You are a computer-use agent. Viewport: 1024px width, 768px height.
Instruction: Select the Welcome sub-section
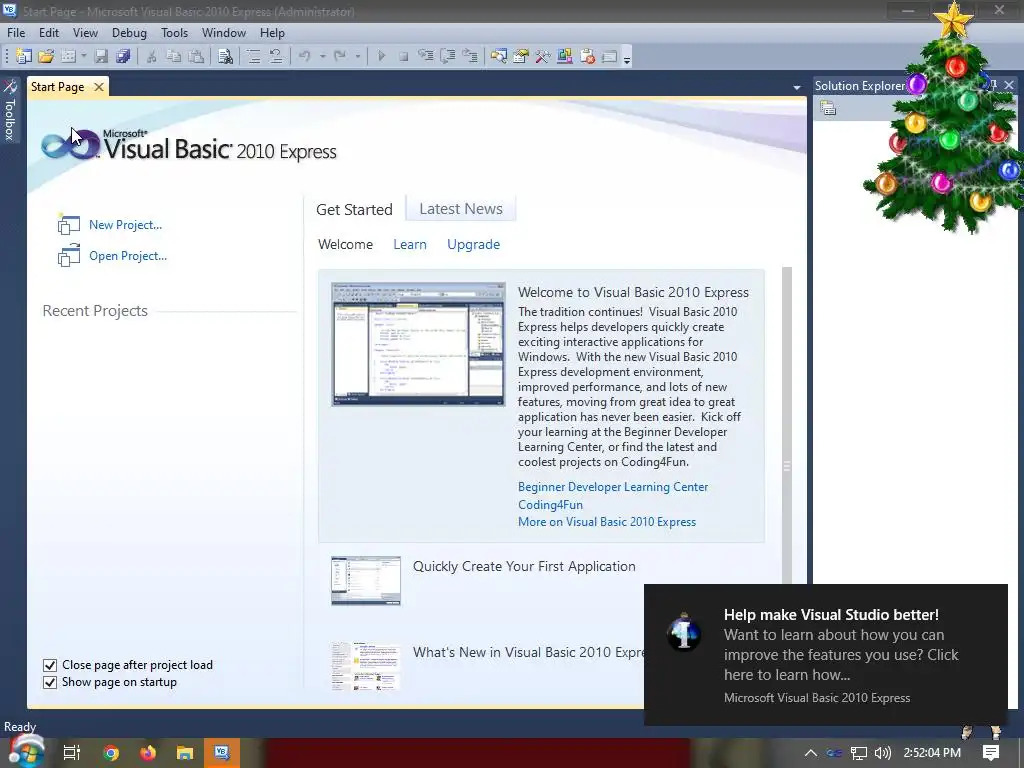coord(345,245)
